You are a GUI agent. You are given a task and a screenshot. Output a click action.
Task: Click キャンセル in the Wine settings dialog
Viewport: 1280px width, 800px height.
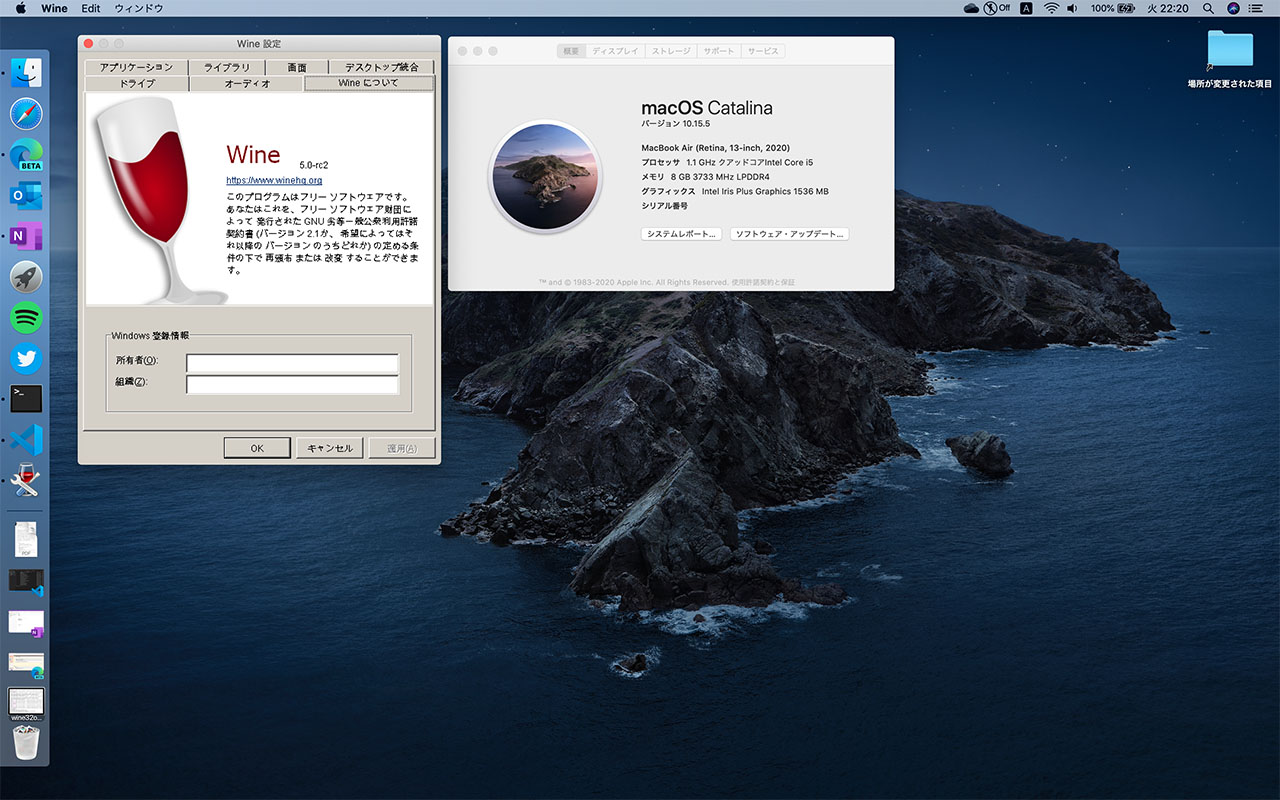(329, 448)
